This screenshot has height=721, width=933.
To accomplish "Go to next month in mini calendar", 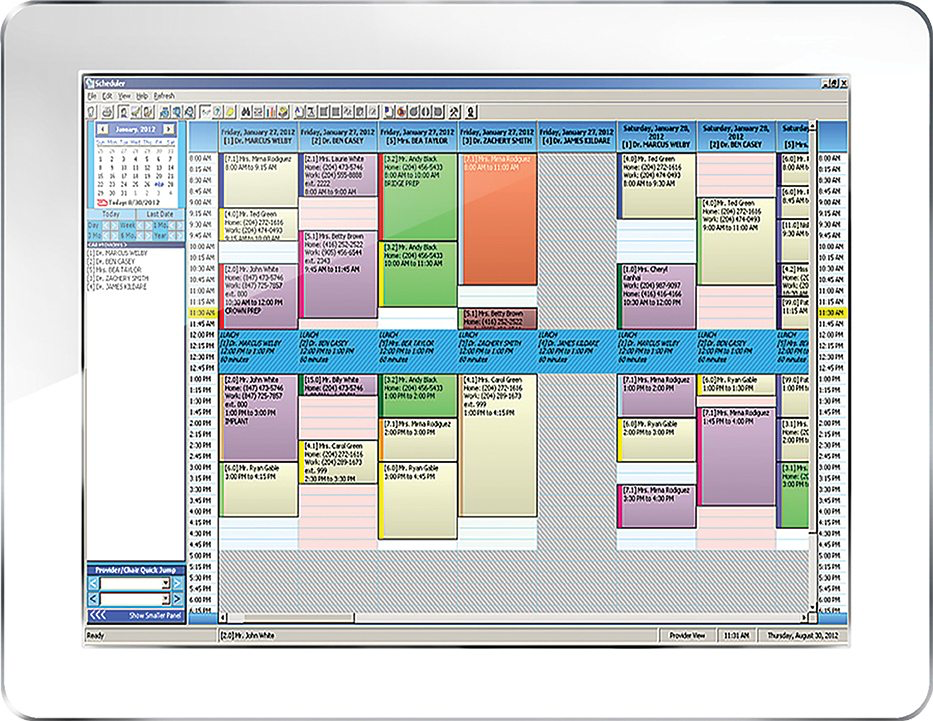I will click(169, 129).
